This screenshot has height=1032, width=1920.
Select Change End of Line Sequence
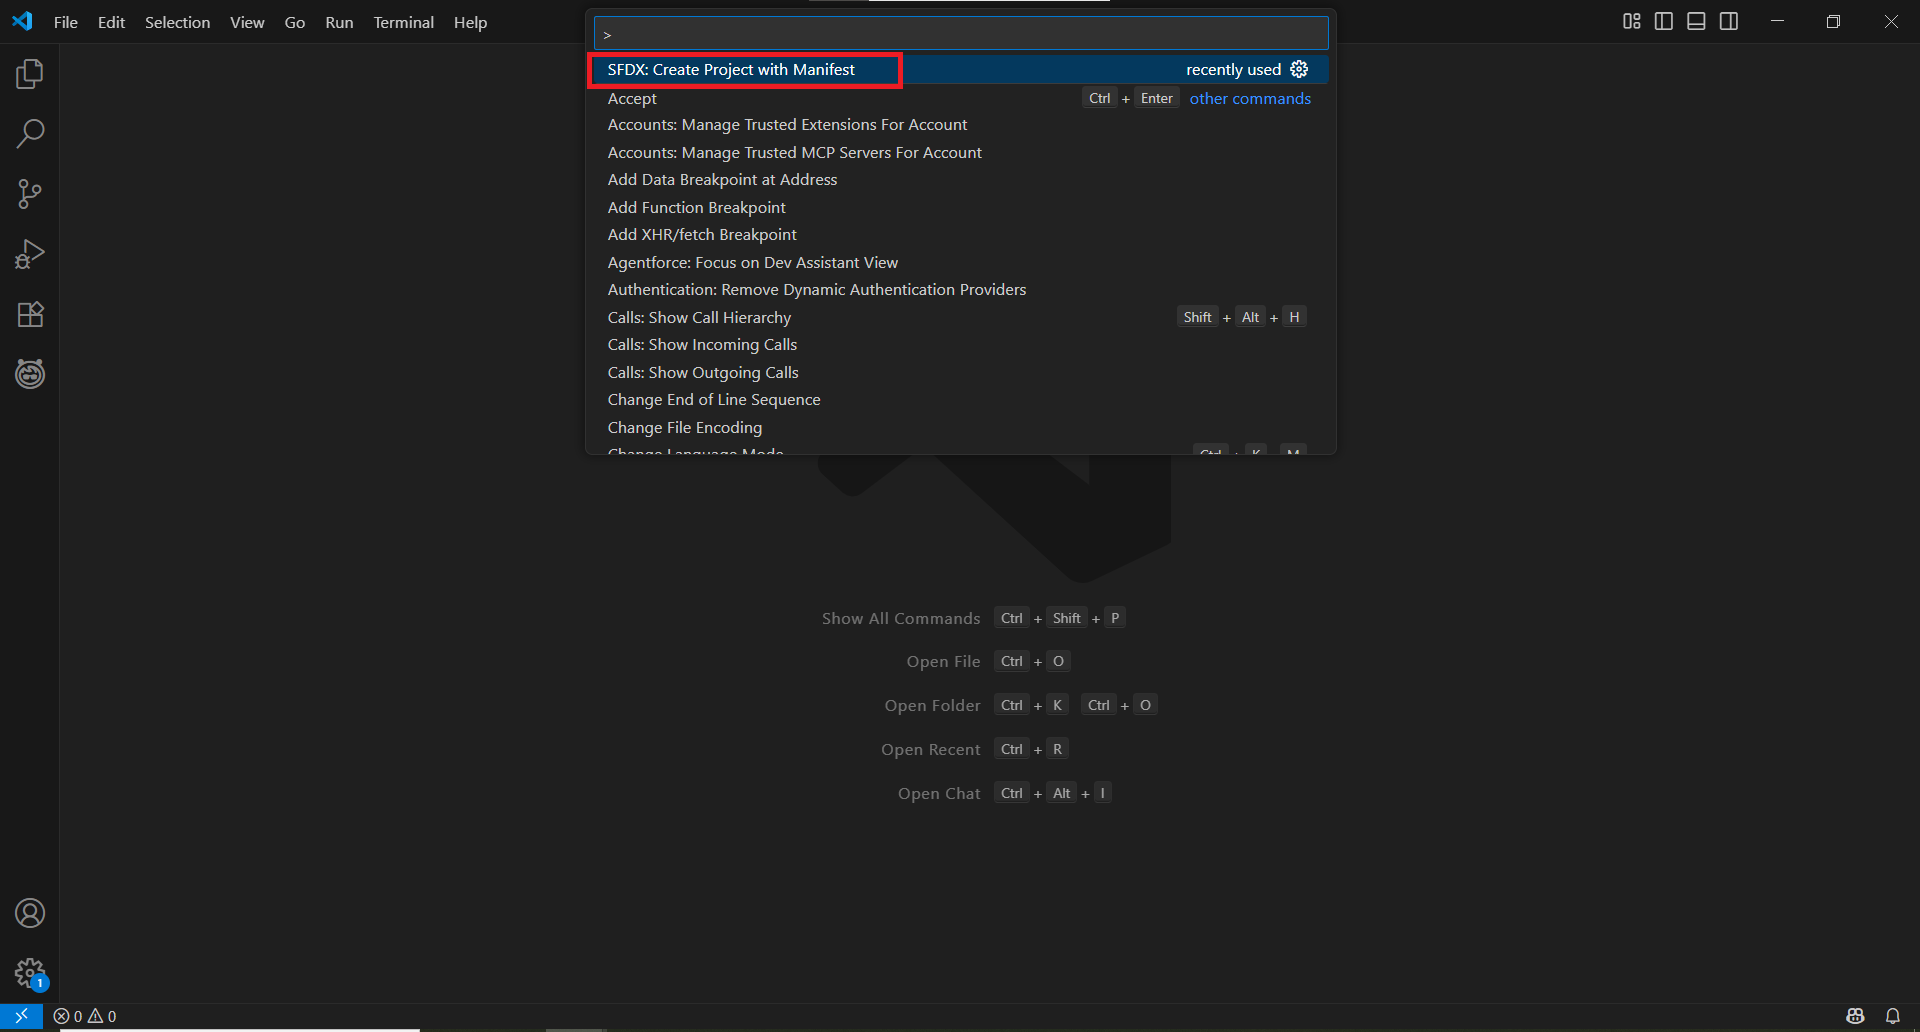961,400
